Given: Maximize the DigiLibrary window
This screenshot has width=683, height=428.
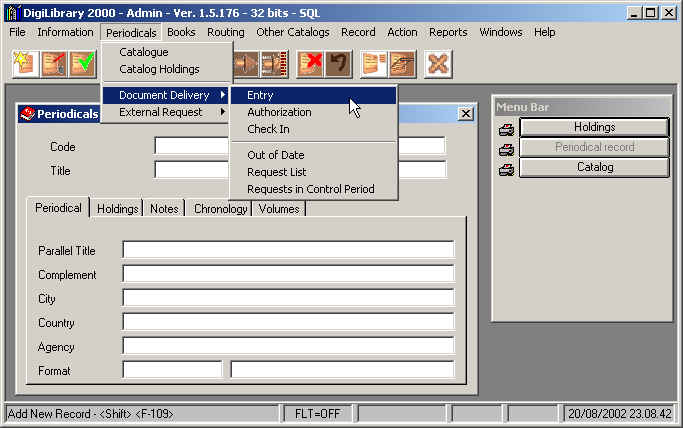Looking at the screenshot, I should click(x=650, y=13).
